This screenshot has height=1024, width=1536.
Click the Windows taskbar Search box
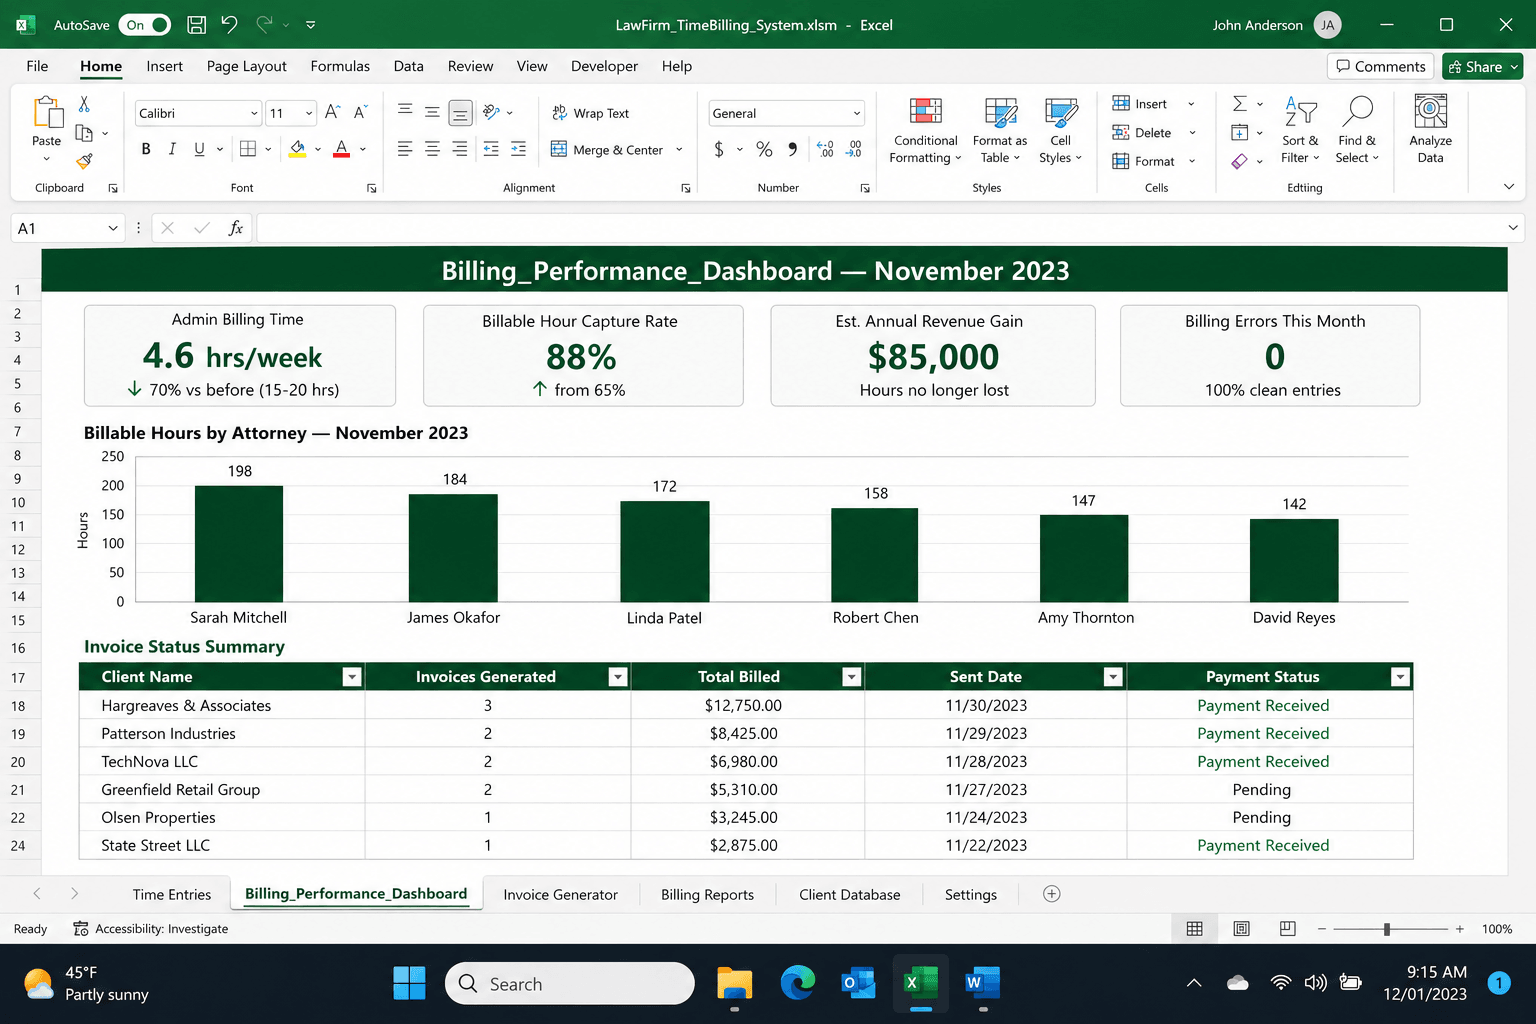(x=570, y=984)
